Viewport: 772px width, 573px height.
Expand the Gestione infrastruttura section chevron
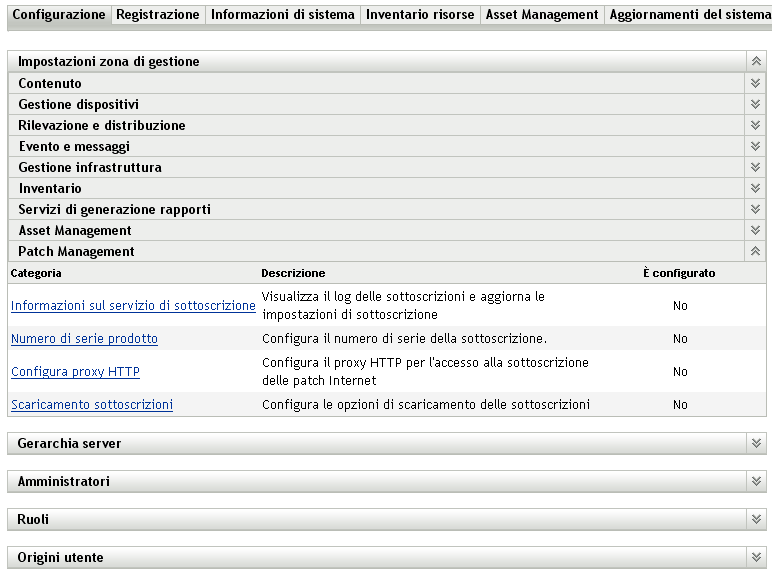pos(756,168)
